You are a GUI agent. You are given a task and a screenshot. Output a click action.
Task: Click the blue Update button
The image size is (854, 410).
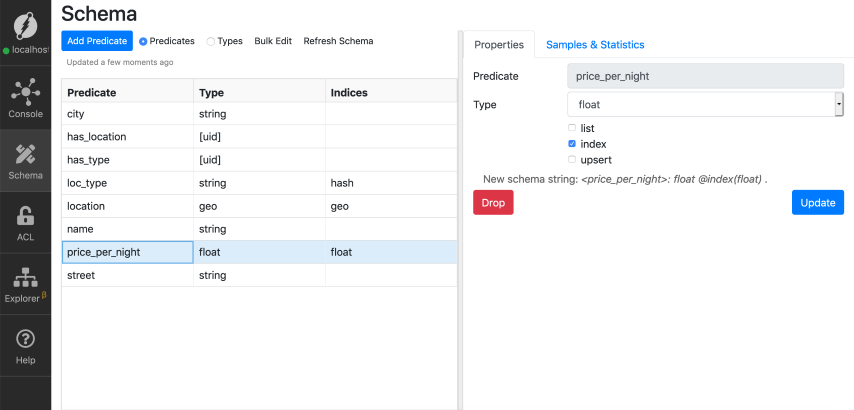[817, 203]
